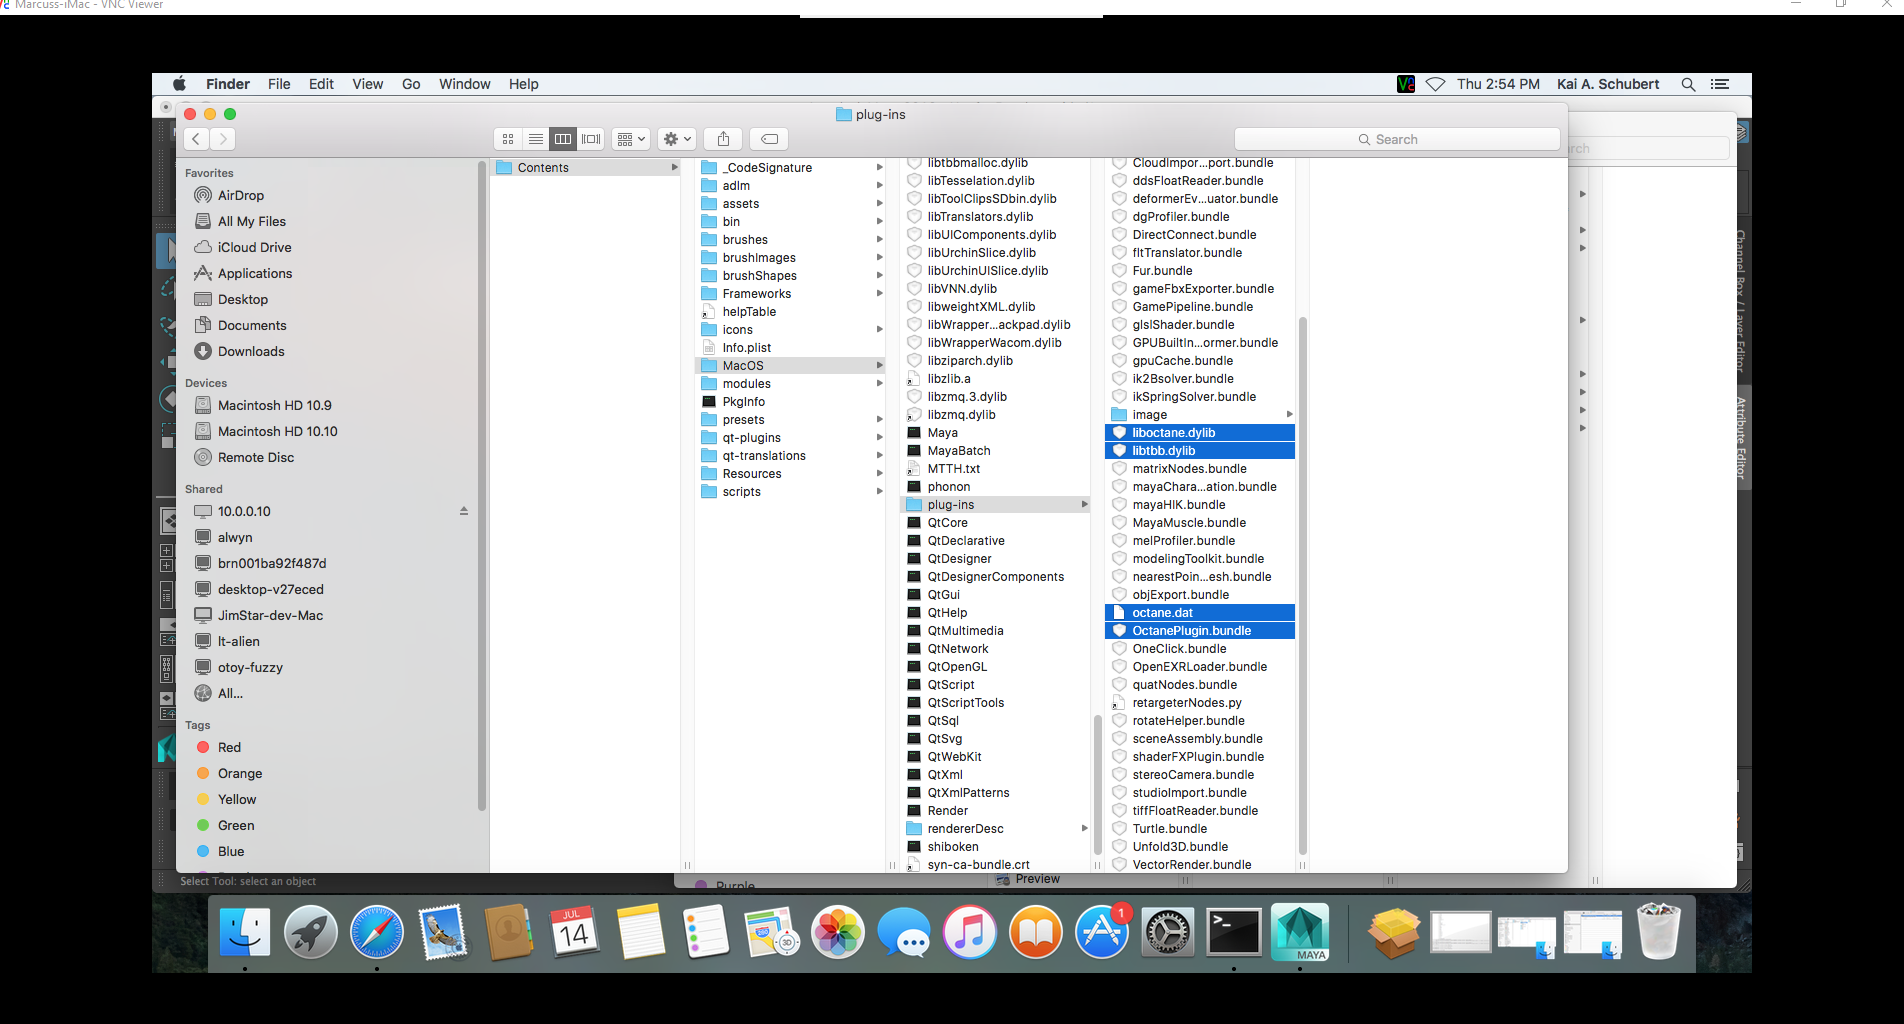Filter by the Orange tag

pyautogui.click(x=240, y=773)
